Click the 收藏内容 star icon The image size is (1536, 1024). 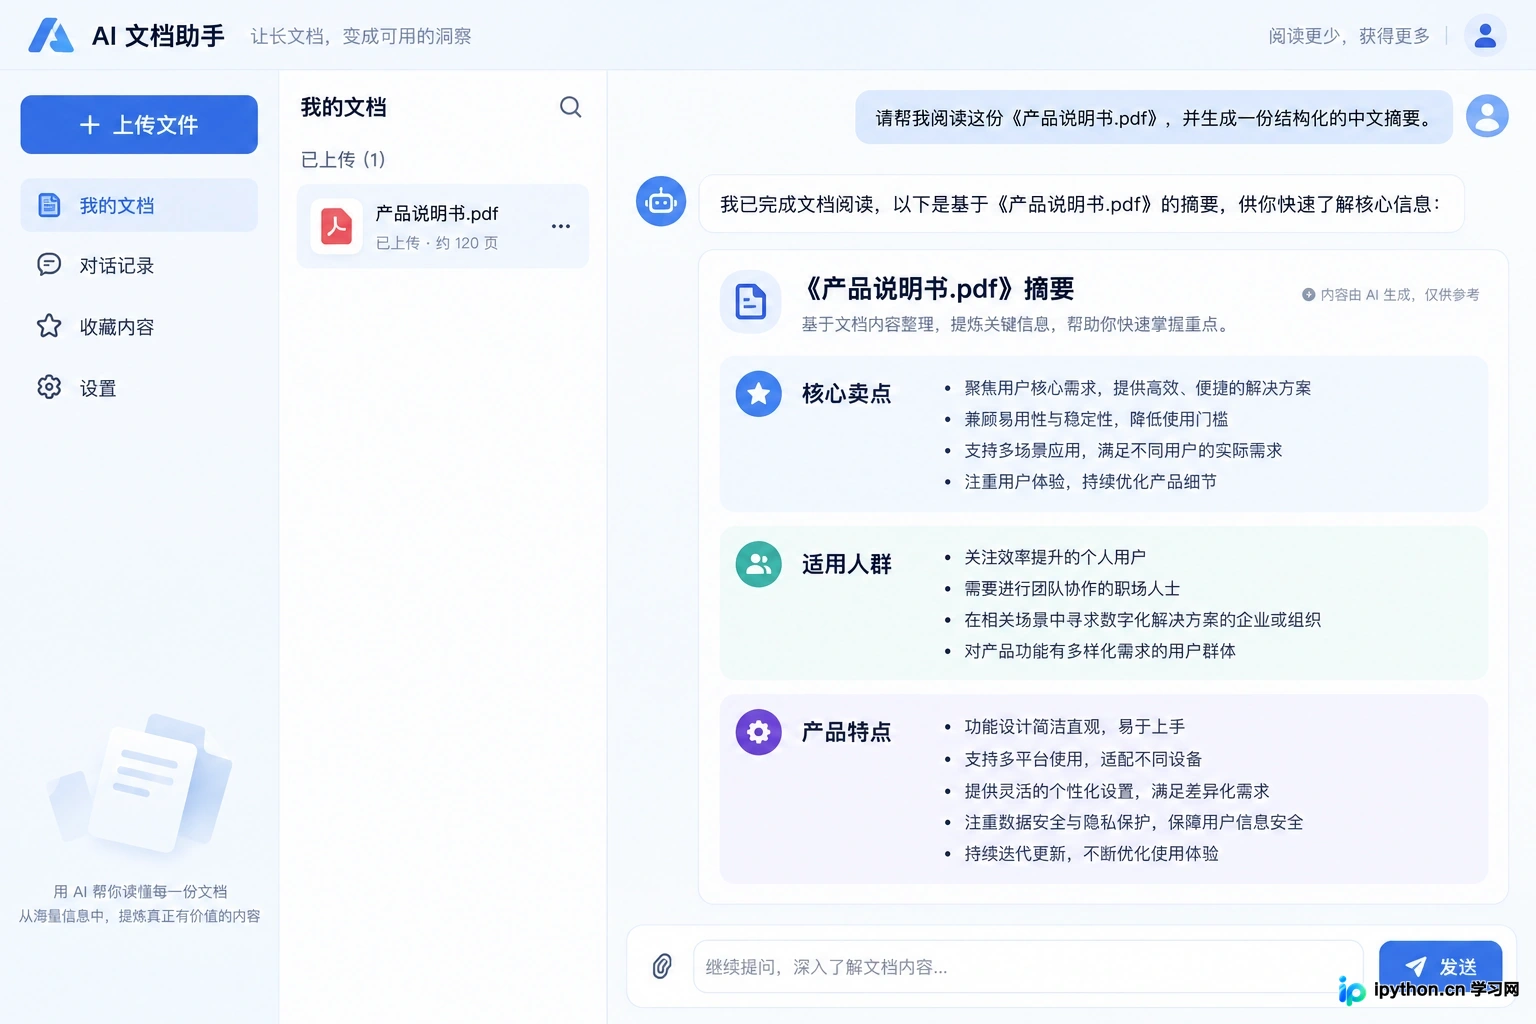[x=49, y=326]
